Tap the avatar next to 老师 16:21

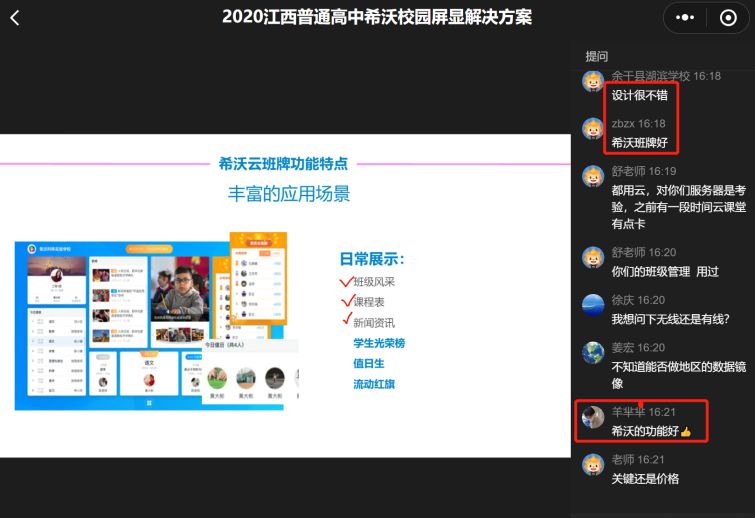pyautogui.click(x=593, y=464)
